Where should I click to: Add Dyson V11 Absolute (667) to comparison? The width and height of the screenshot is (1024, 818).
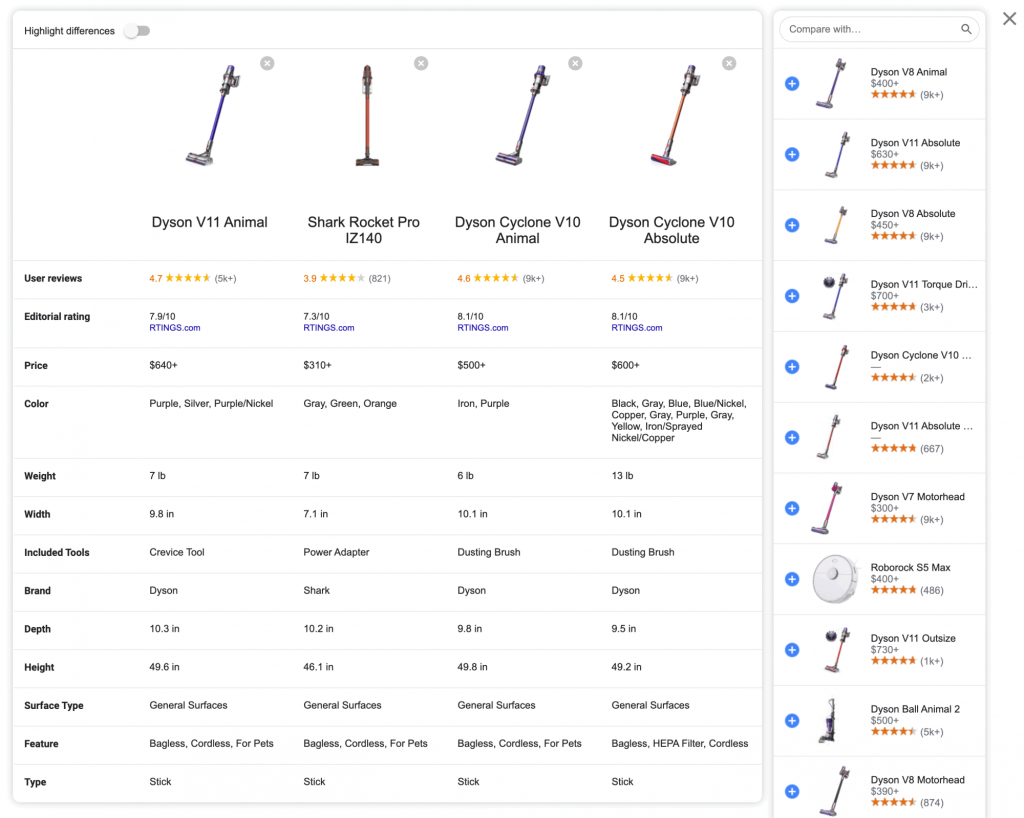click(x=792, y=438)
